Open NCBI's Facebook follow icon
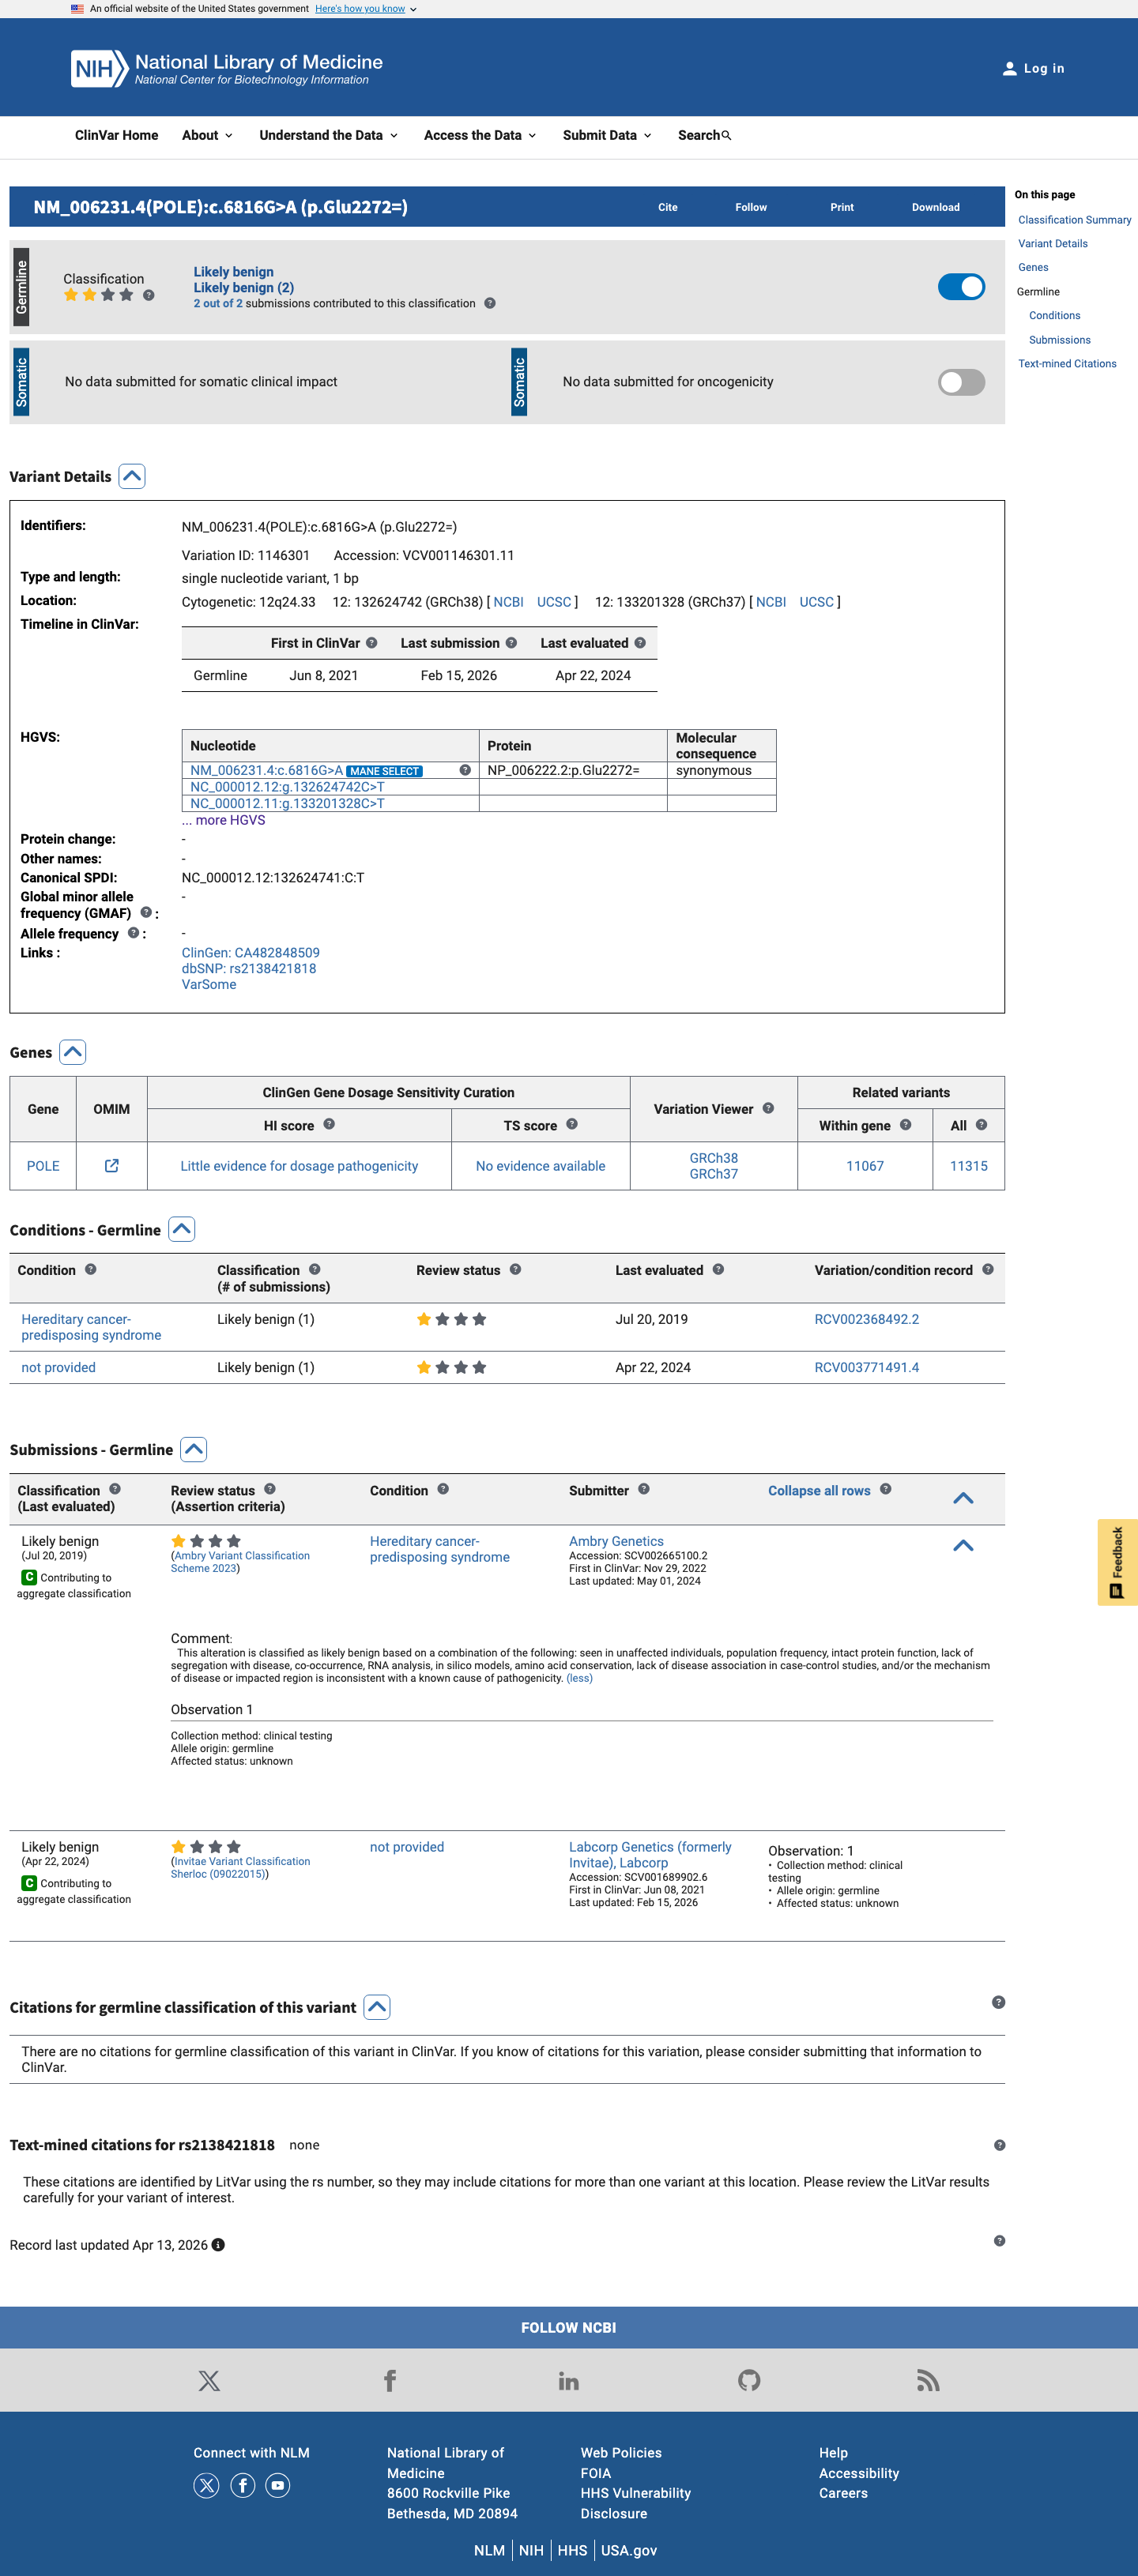 (x=390, y=2381)
